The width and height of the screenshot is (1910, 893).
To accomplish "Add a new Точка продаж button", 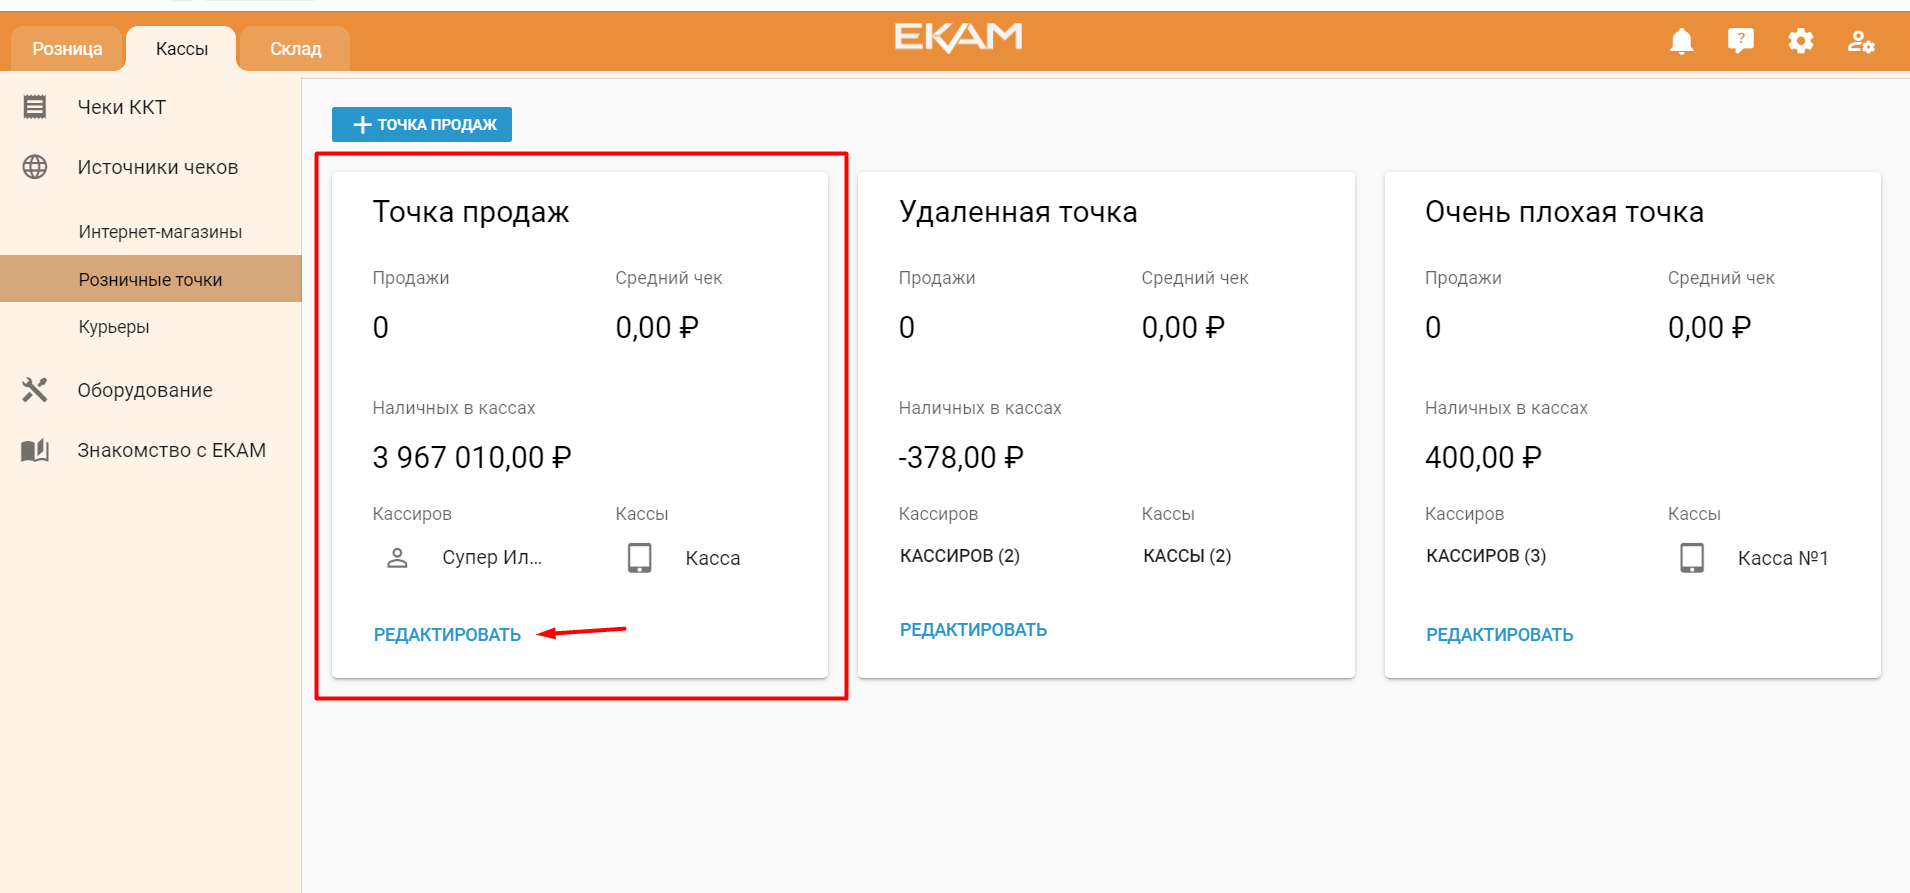I will [x=422, y=124].
